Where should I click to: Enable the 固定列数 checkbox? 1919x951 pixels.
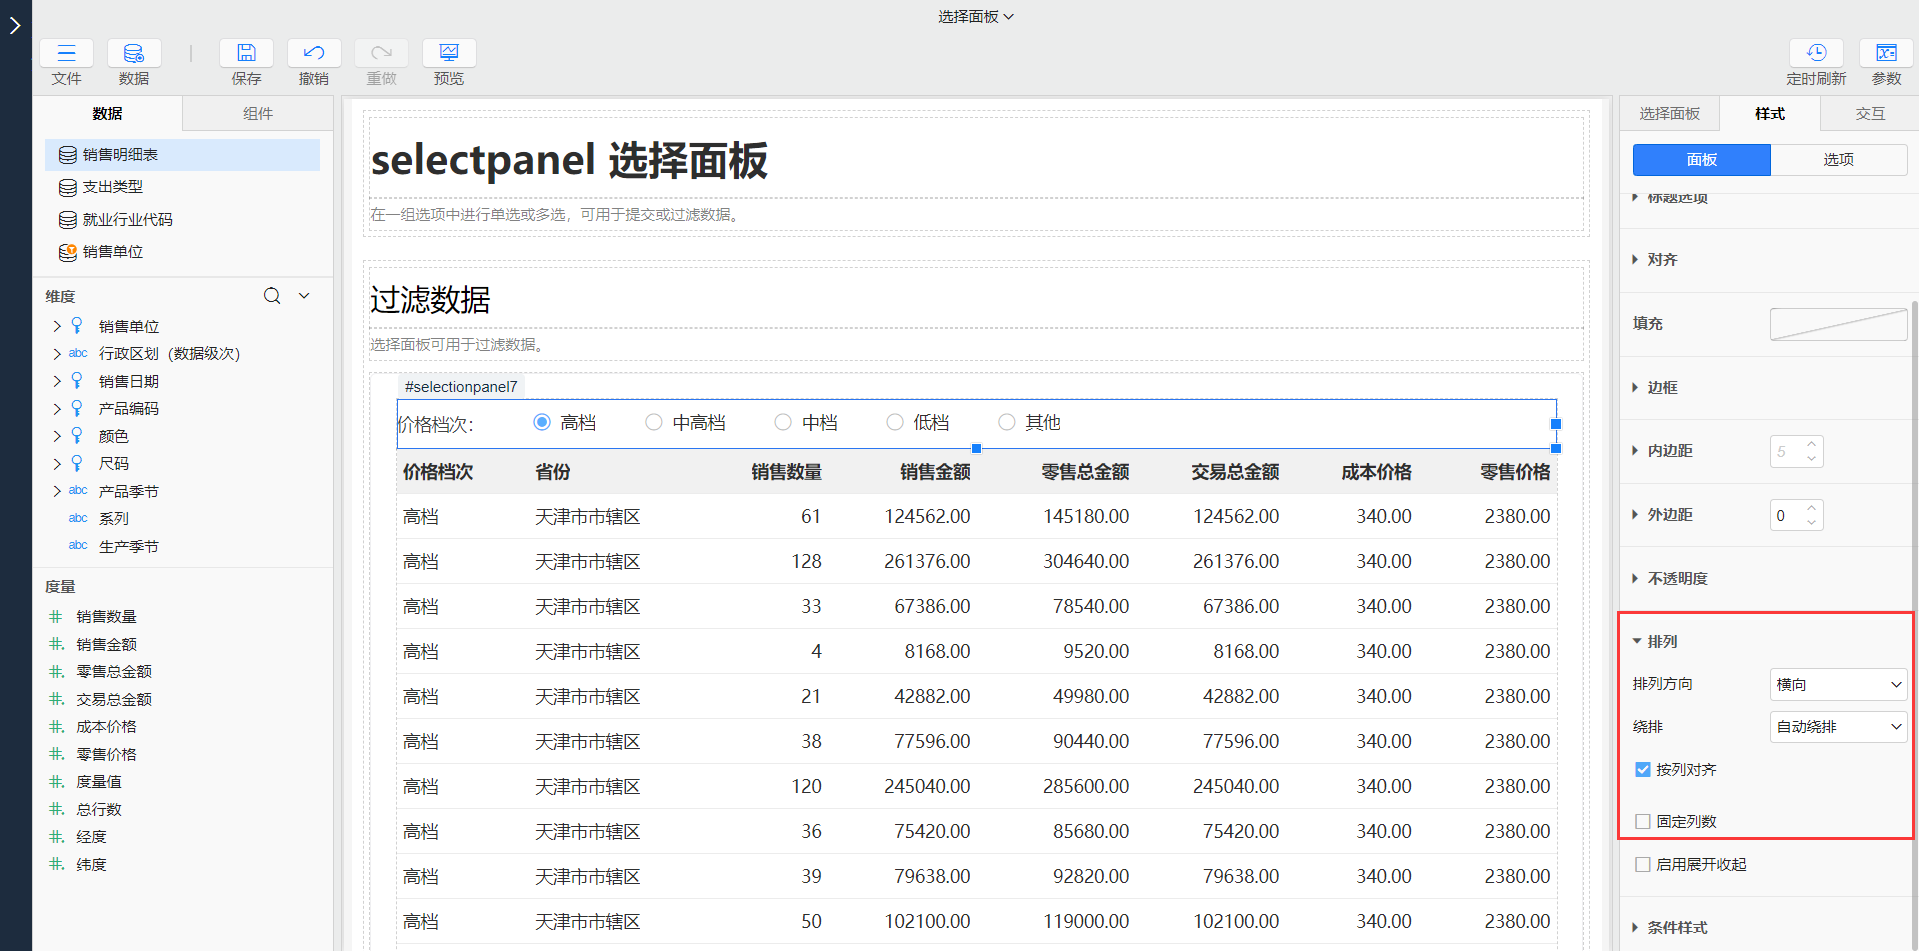(1643, 822)
